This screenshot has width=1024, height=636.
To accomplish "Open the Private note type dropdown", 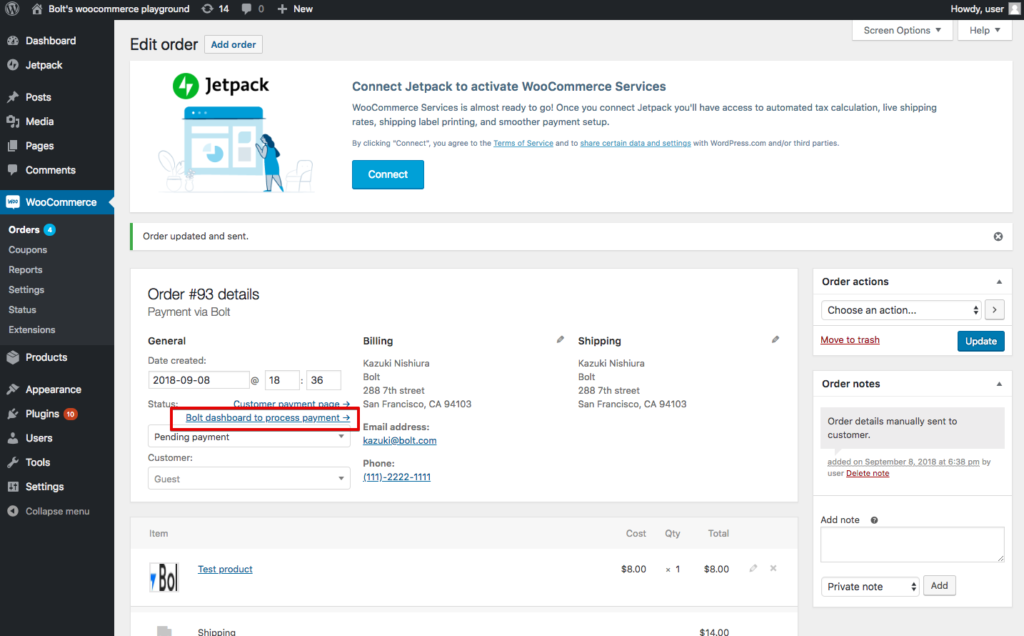I will tap(869, 585).
